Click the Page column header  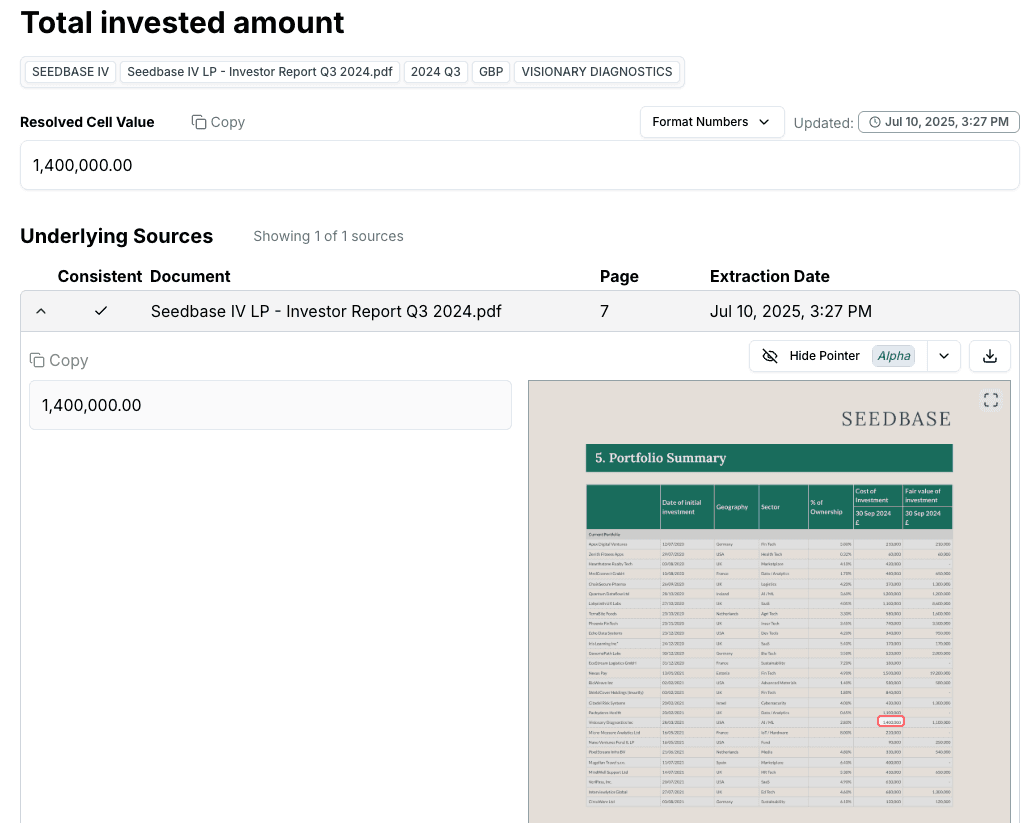point(619,277)
